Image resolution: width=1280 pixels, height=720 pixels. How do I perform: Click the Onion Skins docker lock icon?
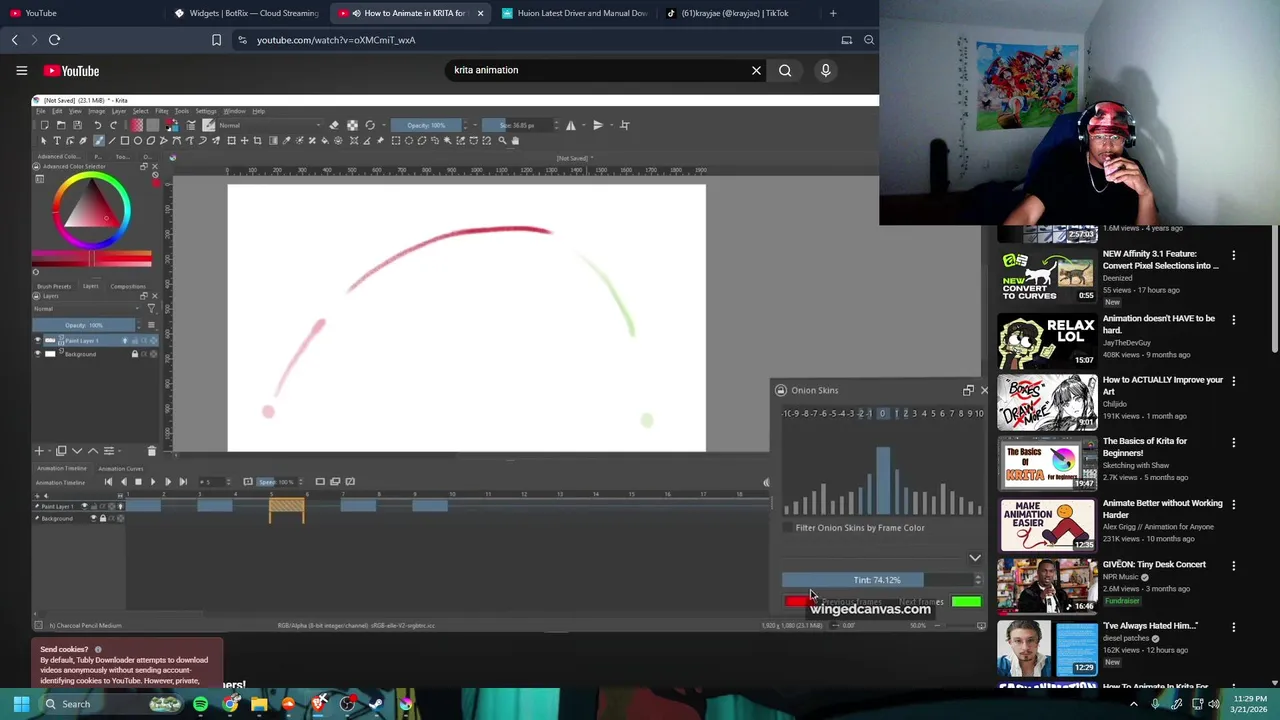click(x=781, y=390)
